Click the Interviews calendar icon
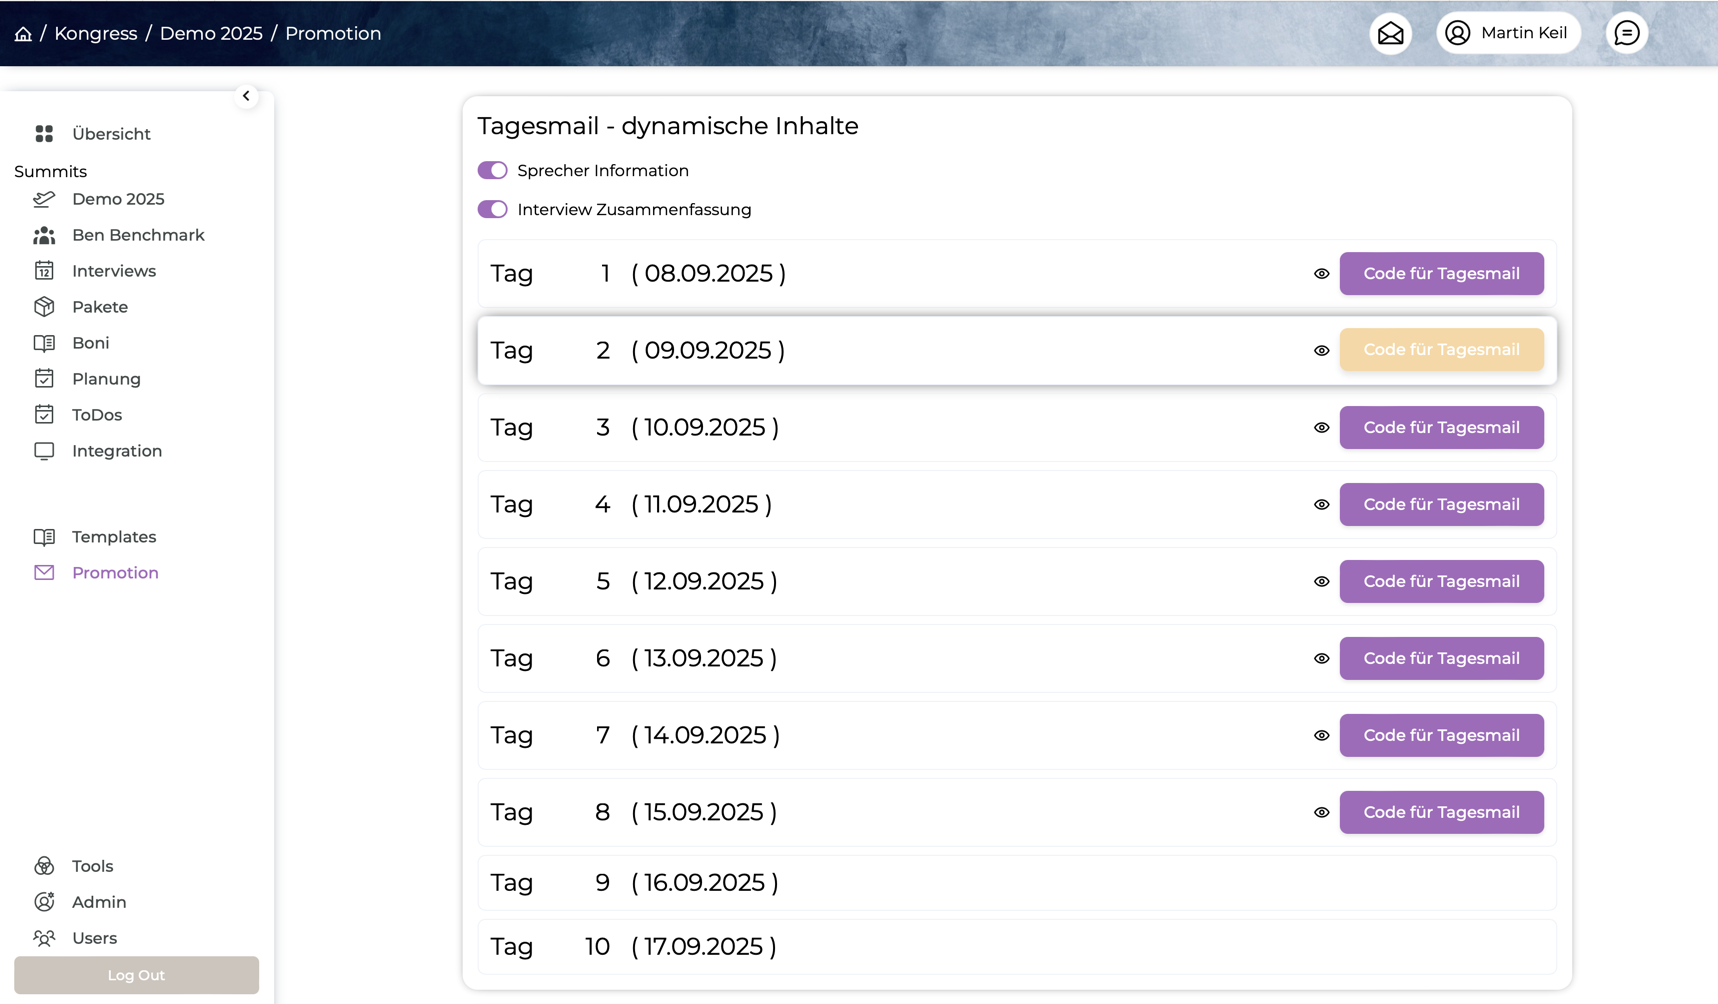 coord(44,271)
